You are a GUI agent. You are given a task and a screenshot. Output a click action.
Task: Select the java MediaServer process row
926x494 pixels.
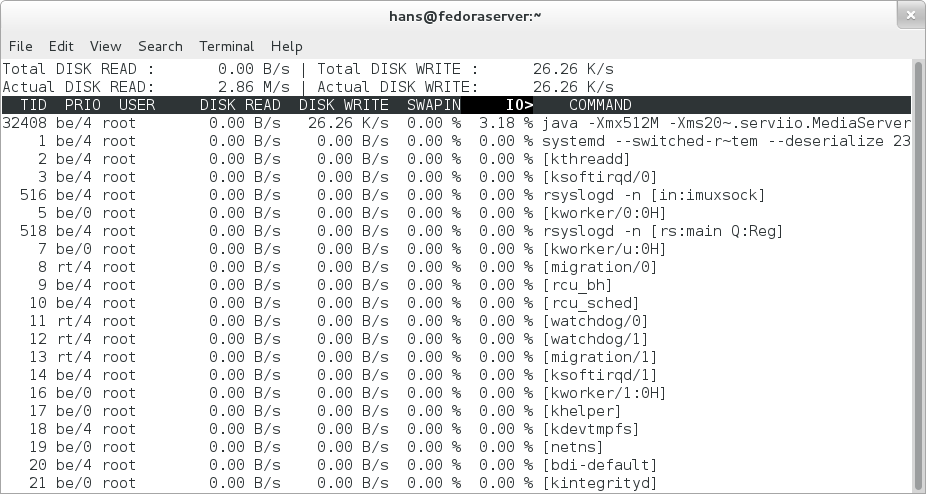(455, 123)
